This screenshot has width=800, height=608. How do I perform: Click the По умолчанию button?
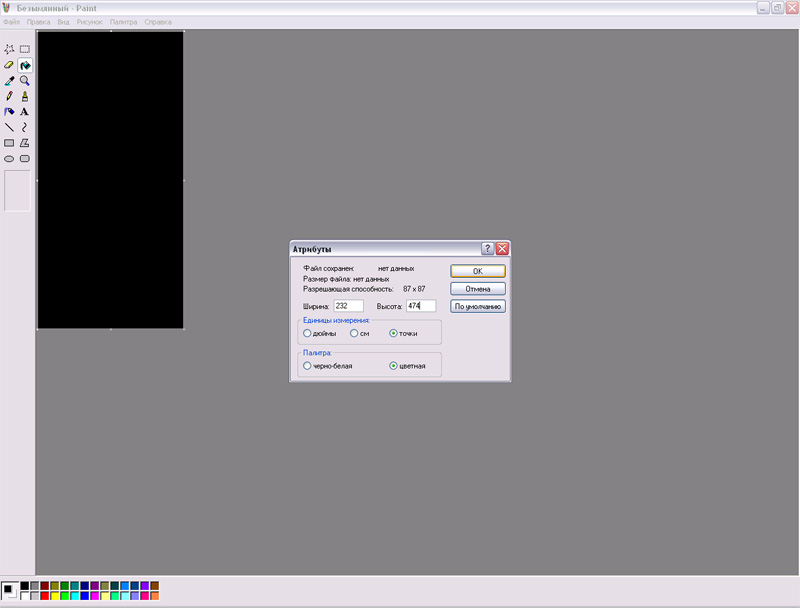(478, 307)
